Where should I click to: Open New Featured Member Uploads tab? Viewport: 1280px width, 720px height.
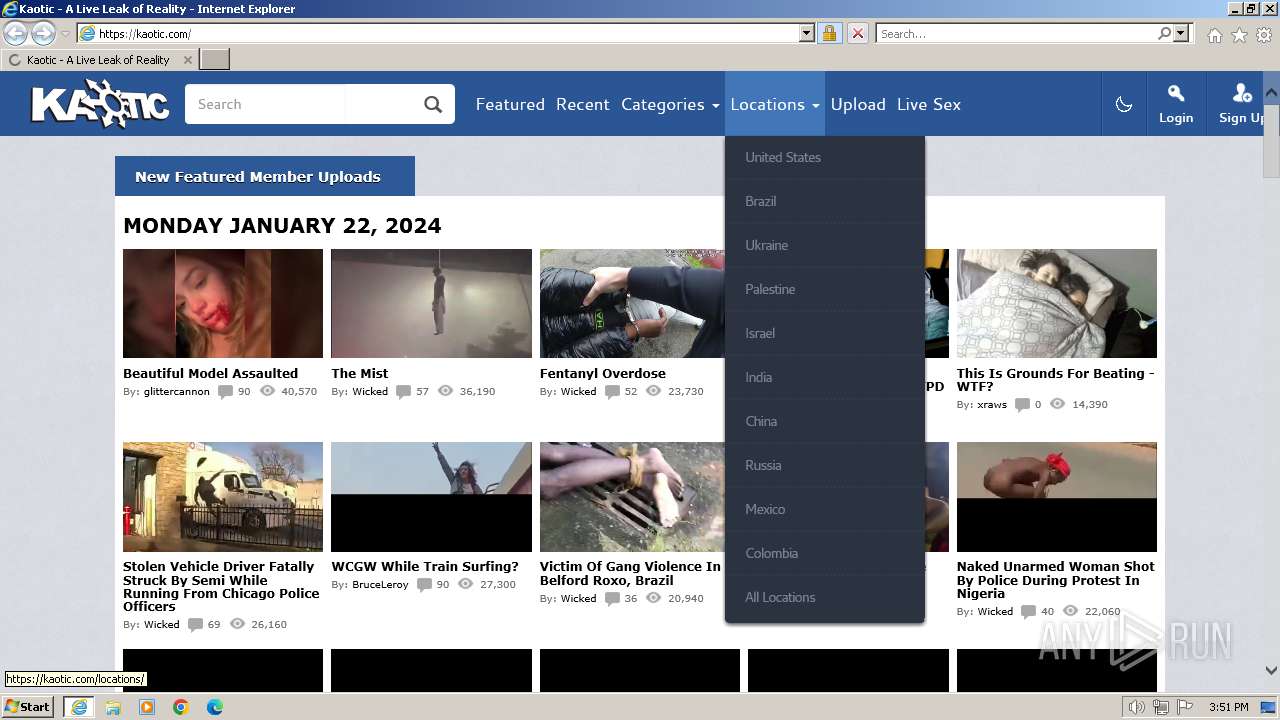click(265, 176)
